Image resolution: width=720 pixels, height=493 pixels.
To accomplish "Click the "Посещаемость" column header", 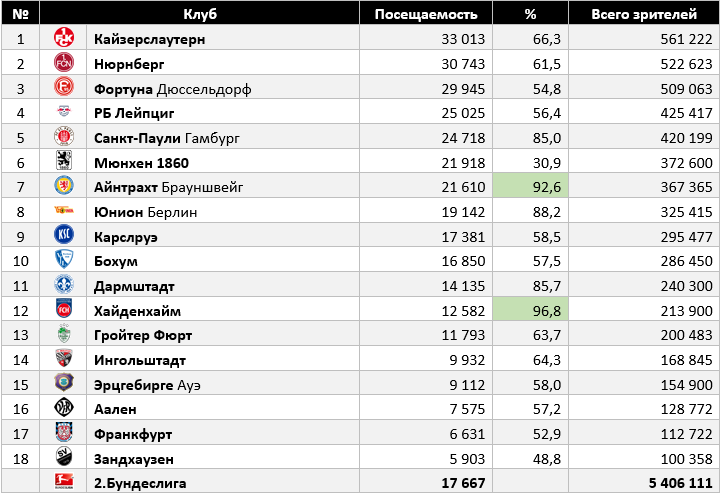I will (x=433, y=14).
